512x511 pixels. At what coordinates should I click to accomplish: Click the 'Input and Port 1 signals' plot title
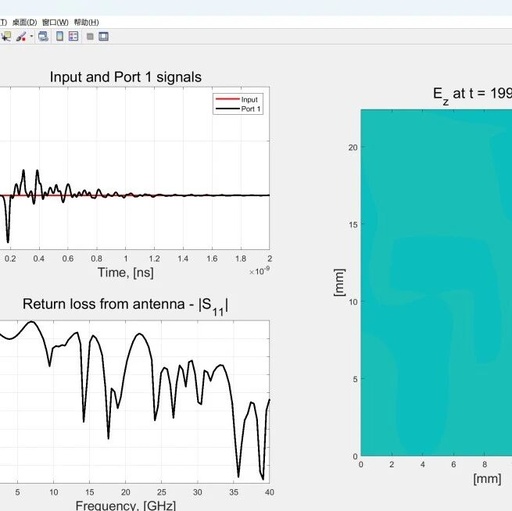tap(126, 77)
